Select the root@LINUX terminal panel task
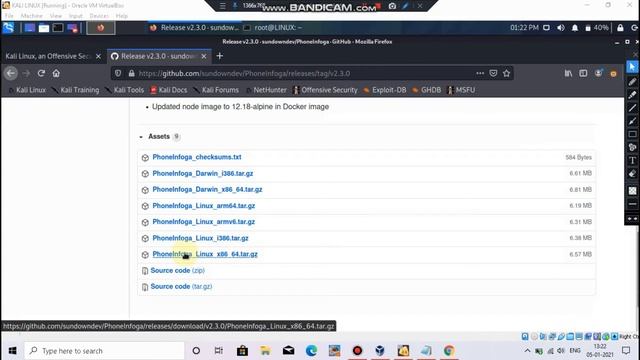640x360 pixels. click(x=273, y=28)
